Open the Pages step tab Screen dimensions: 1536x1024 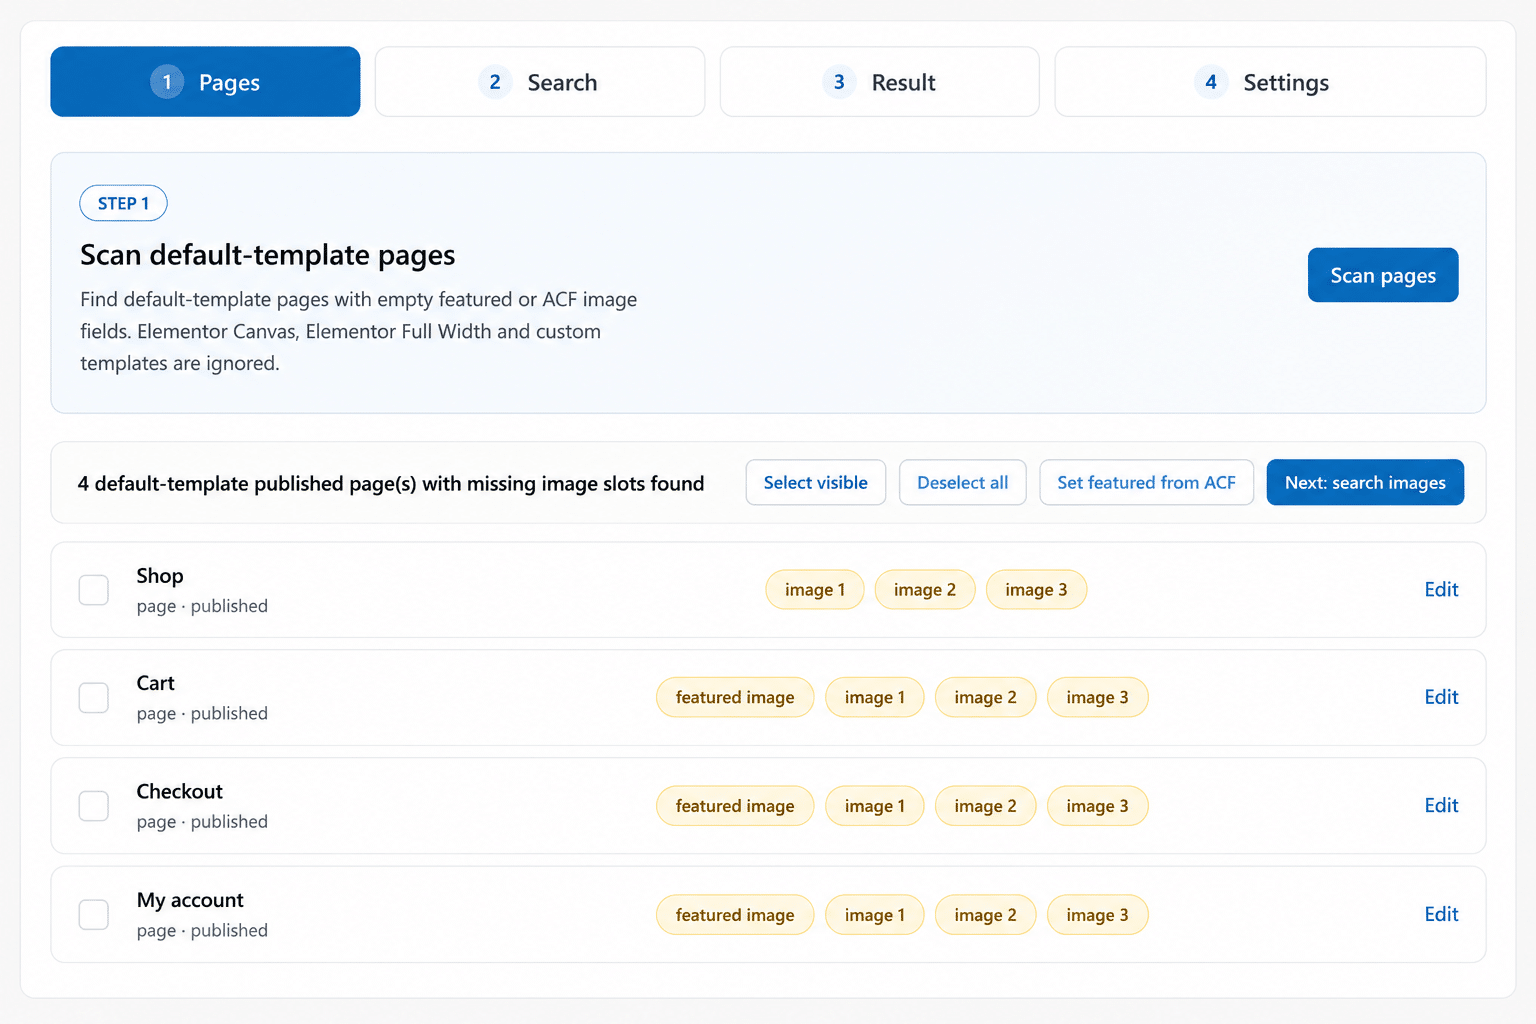(x=205, y=82)
